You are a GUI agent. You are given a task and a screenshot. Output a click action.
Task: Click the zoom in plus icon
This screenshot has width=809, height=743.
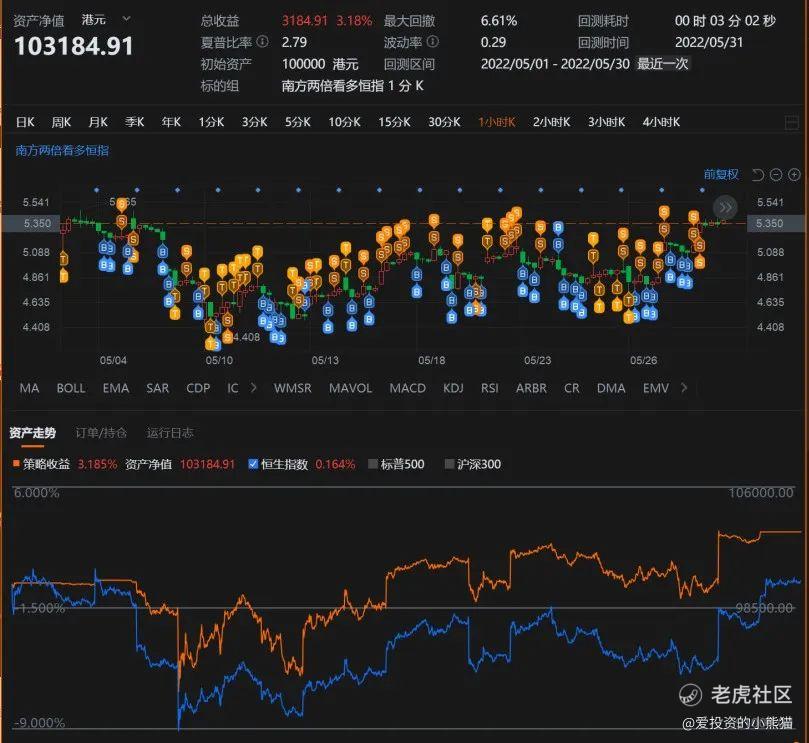(x=795, y=175)
